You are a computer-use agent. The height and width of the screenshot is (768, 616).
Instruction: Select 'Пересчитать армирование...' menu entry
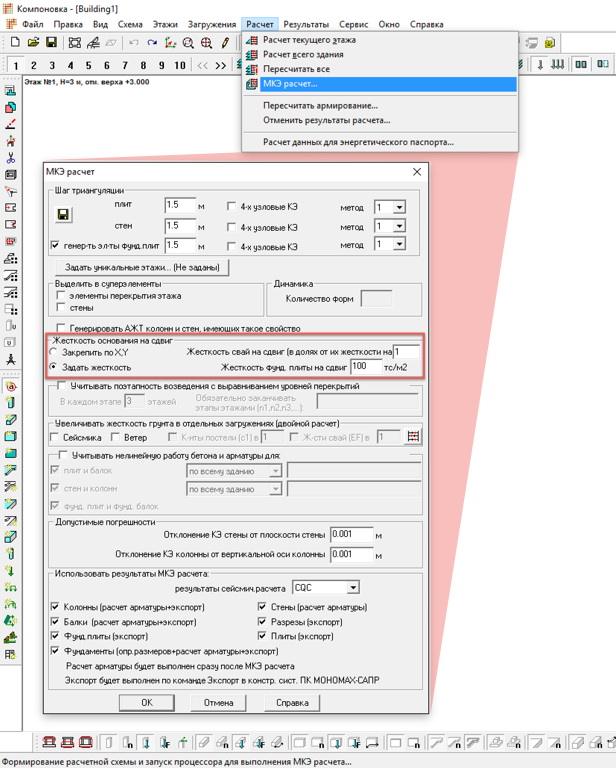click(x=320, y=105)
